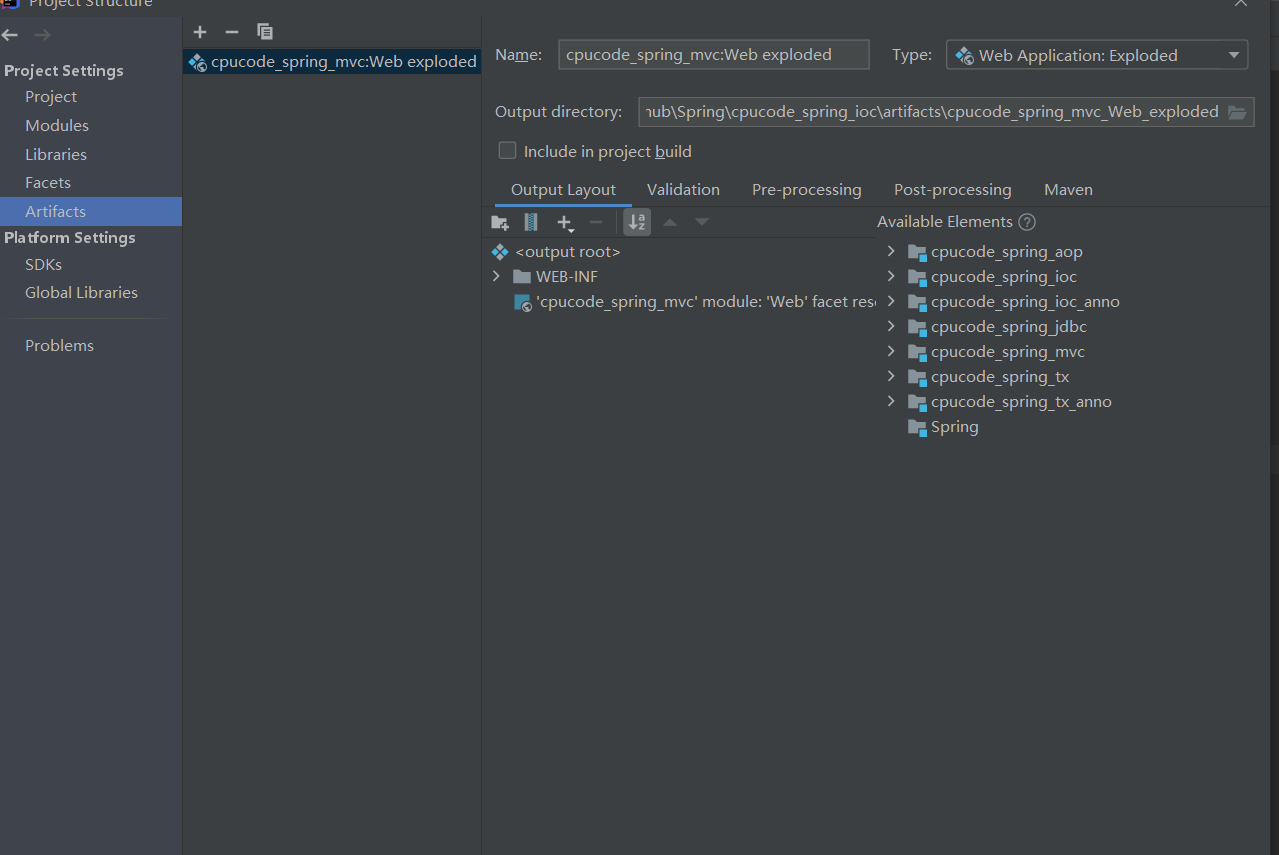
Task: Open the Post-processing tab
Action: 953,190
